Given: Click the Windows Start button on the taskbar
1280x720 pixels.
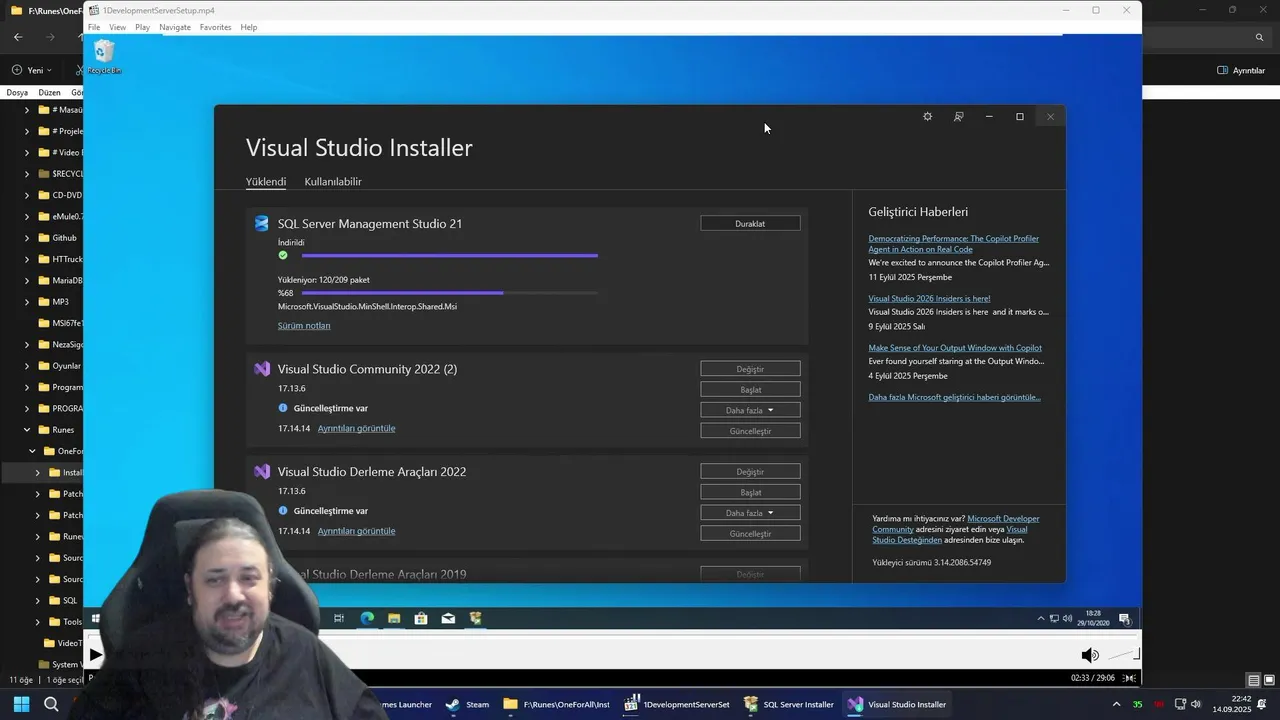Looking at the screenshot, I should (x=21, y=704).
